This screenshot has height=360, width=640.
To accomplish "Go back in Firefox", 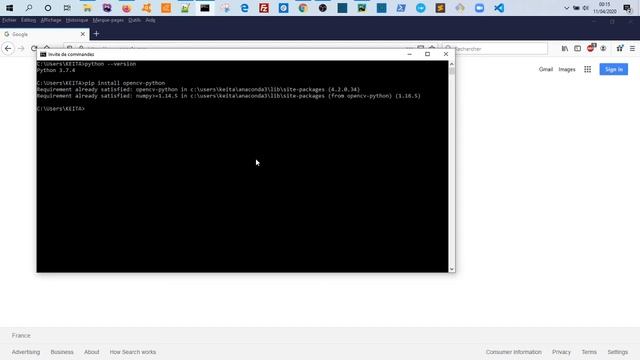I will (x=8, y=49).
